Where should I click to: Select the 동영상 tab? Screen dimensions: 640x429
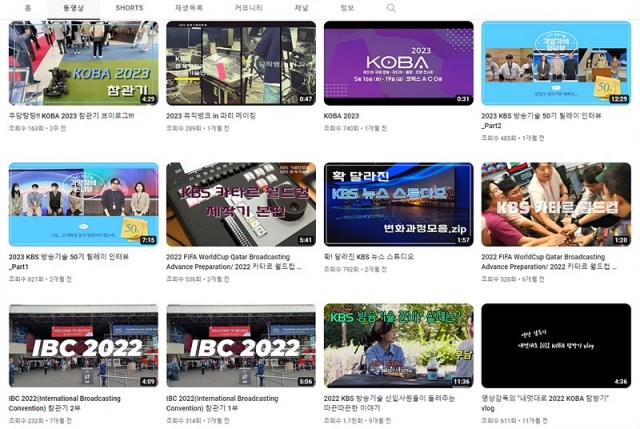click(x=73, y=8)
